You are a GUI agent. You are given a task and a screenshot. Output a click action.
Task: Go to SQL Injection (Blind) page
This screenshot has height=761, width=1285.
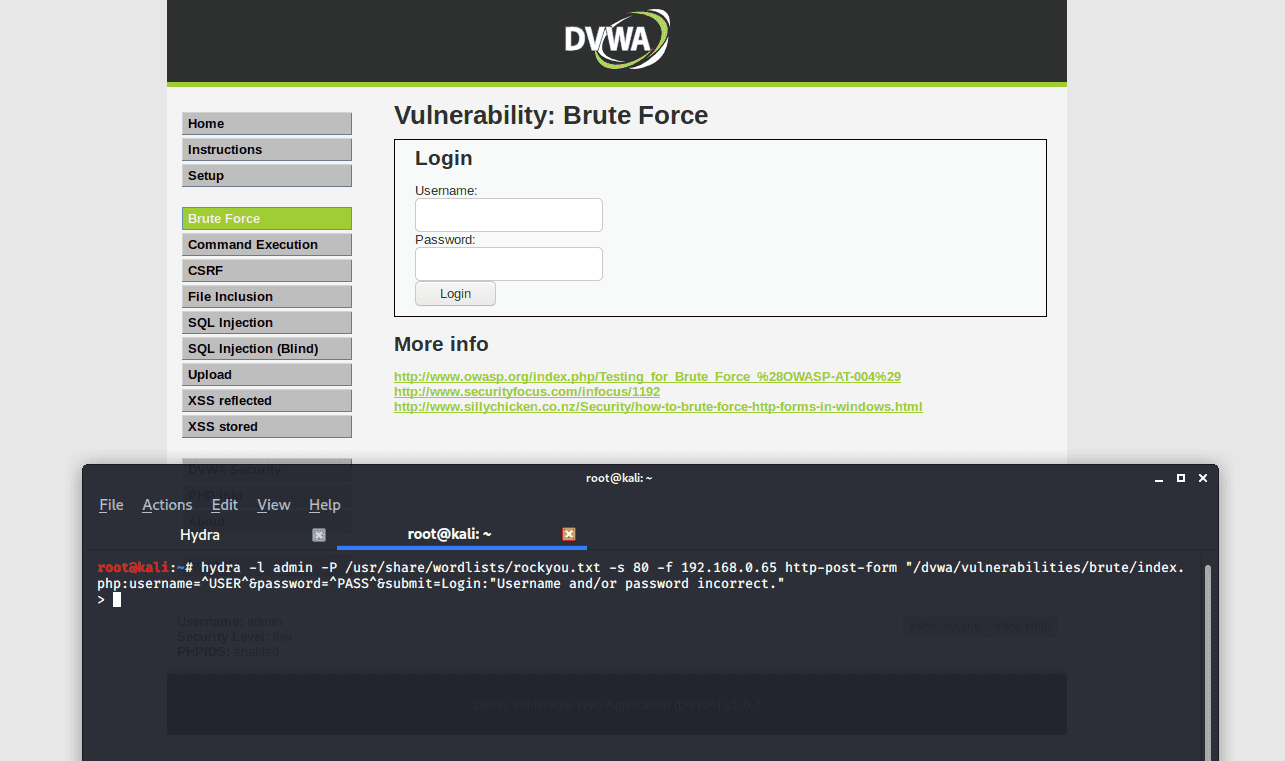[267, 349]
